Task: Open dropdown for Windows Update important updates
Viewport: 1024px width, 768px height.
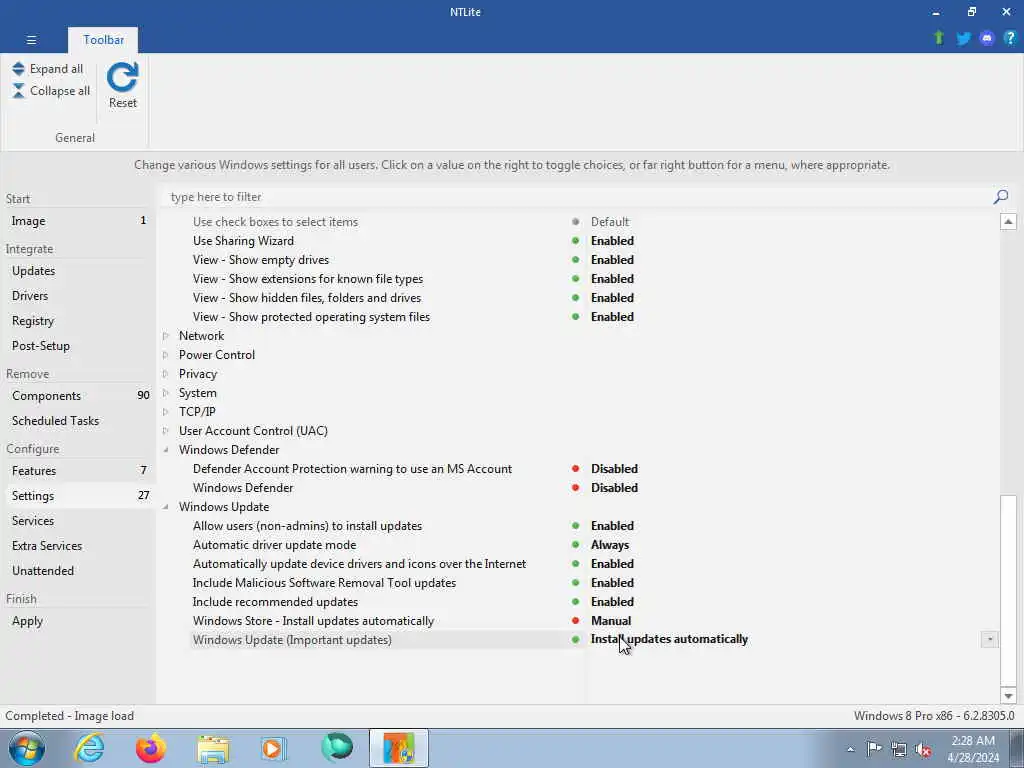Action: (989, 639)
